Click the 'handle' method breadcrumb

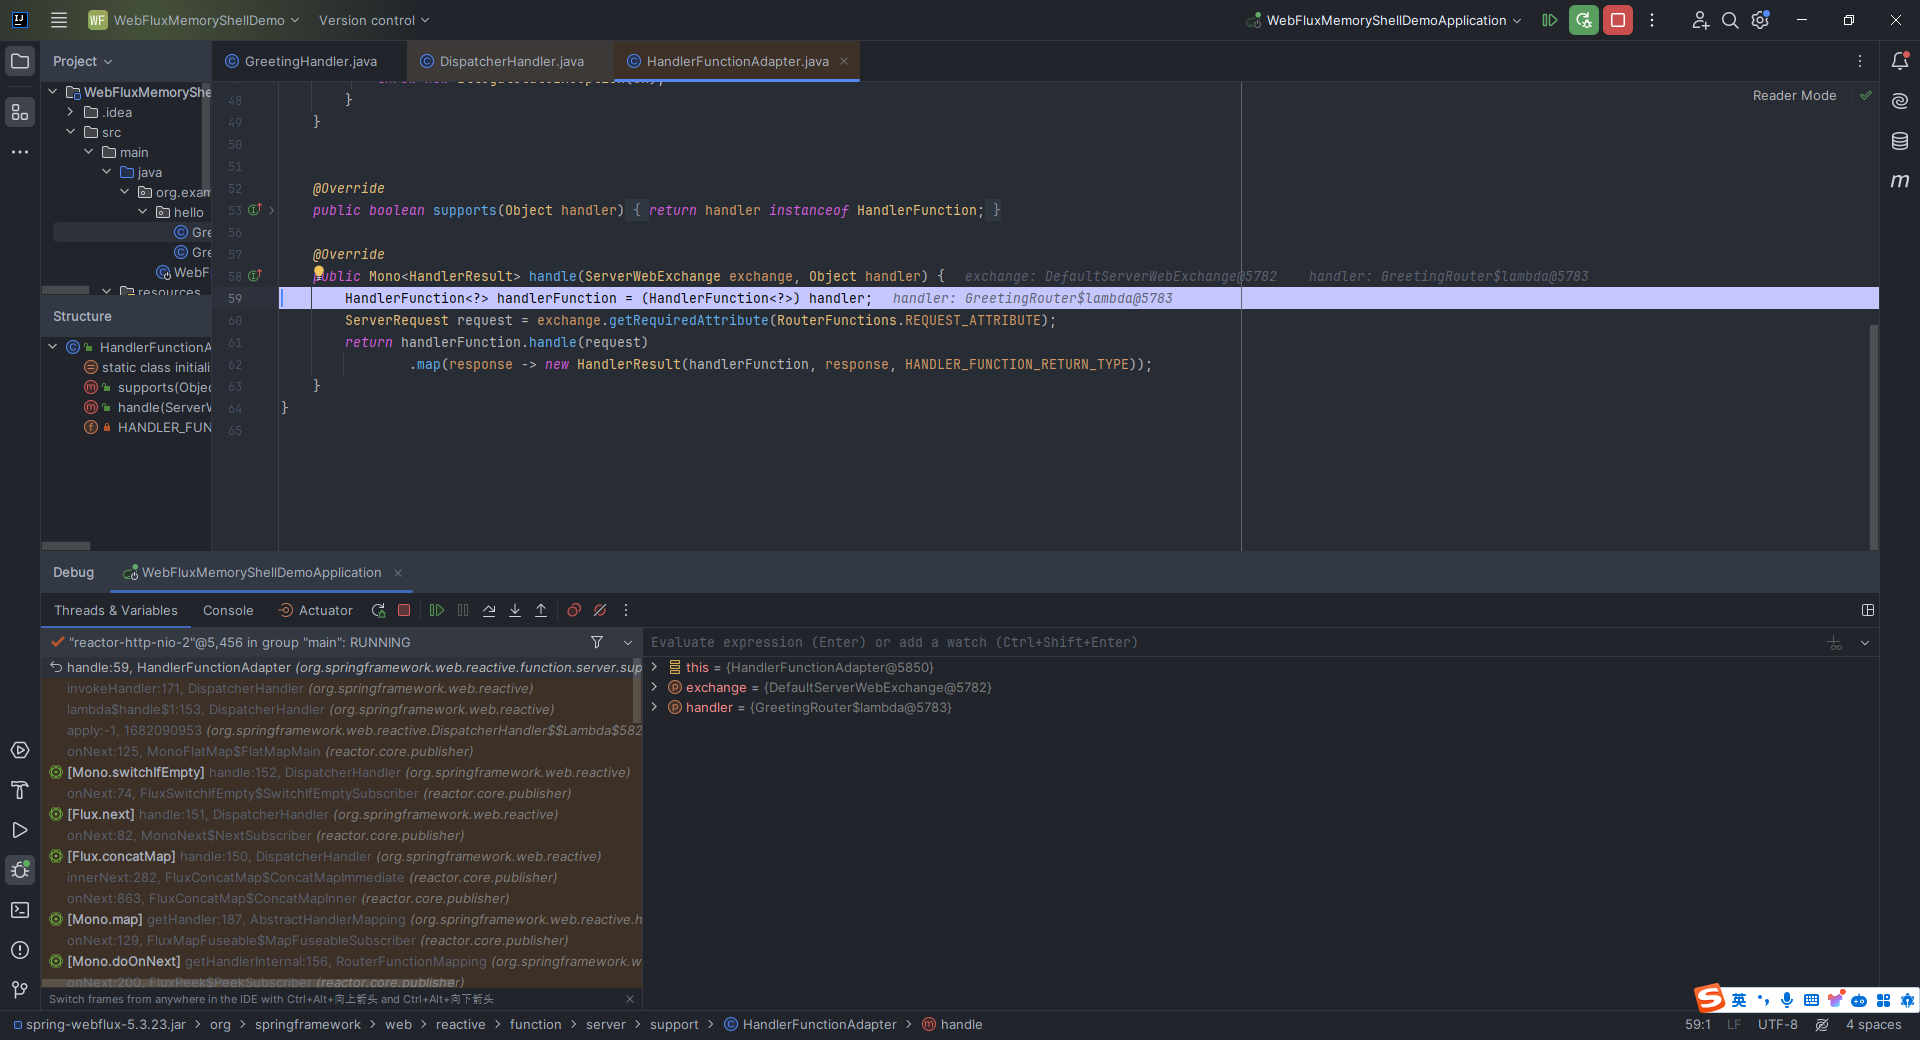[952, 1024]
